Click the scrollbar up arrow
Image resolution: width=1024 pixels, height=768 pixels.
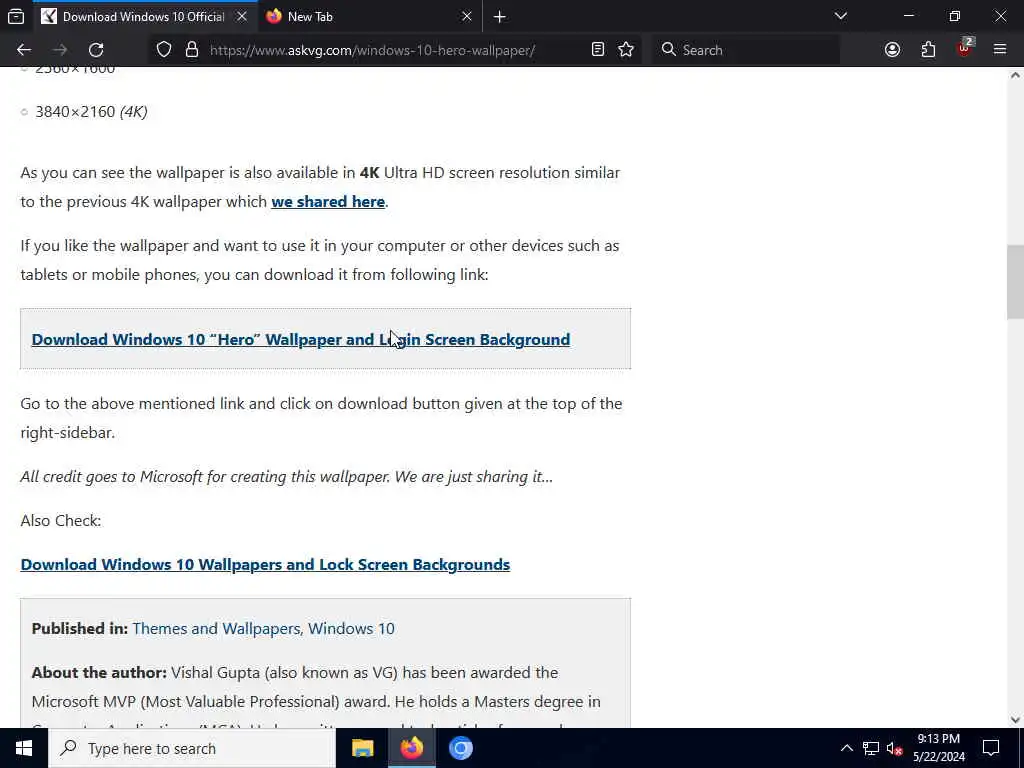pos(1015,75)
